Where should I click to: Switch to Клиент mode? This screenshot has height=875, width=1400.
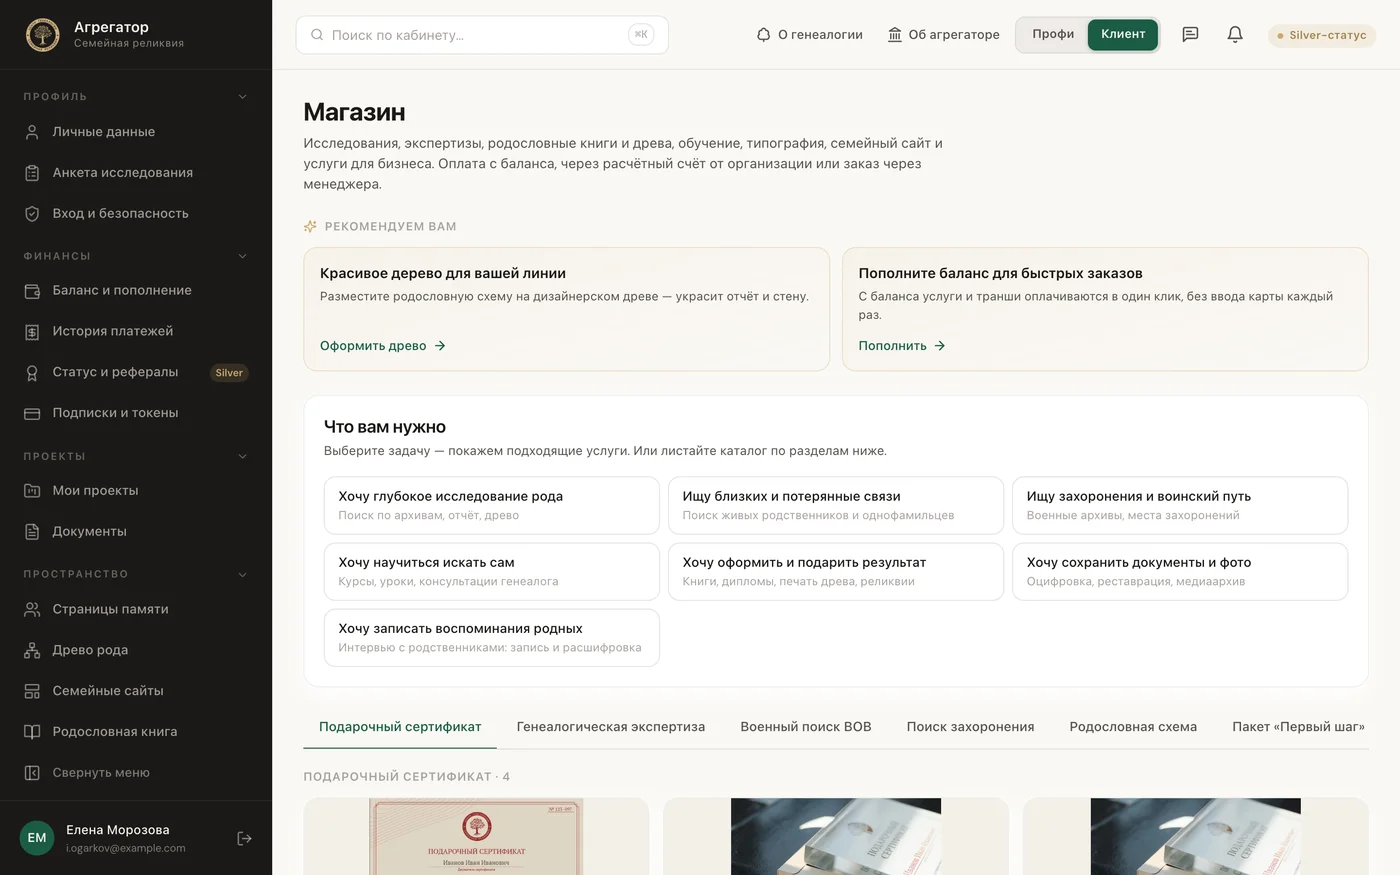[1123, 35]
